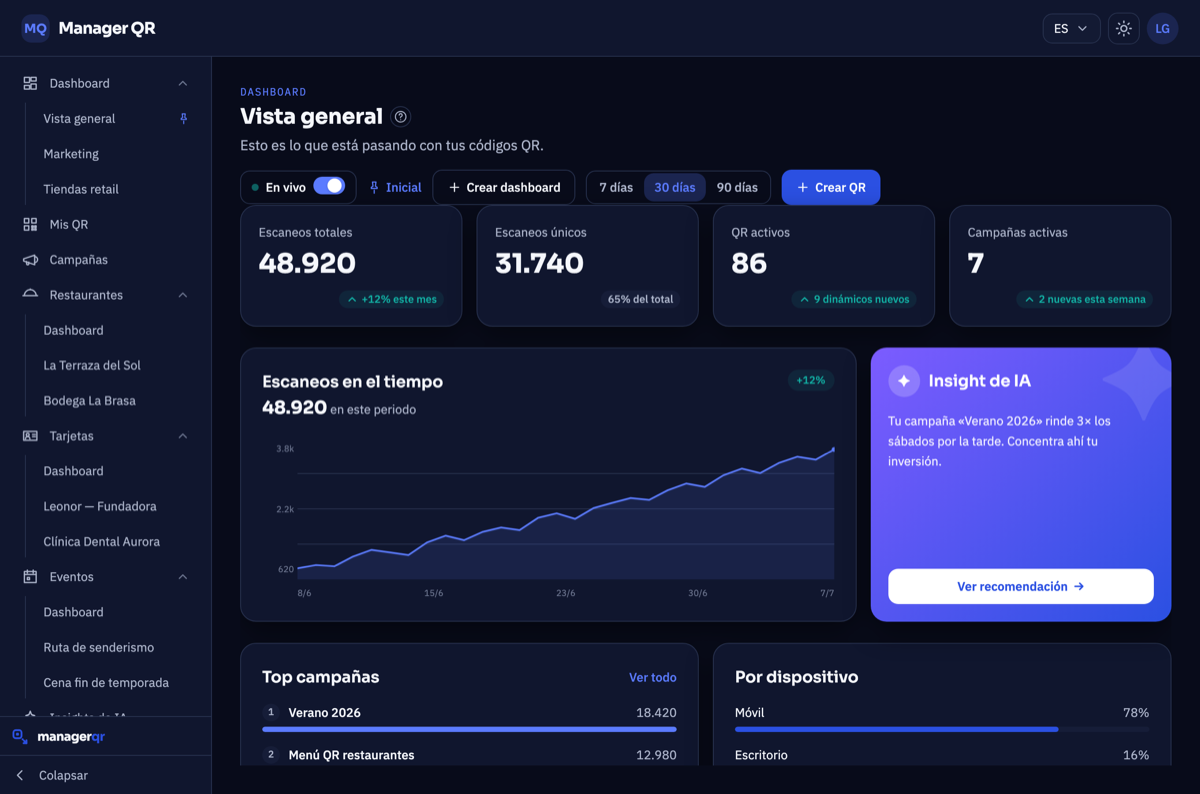Click the Escaneos únicos card
This screenshot has height=794, width=1200.
click(x=587, y=266)
